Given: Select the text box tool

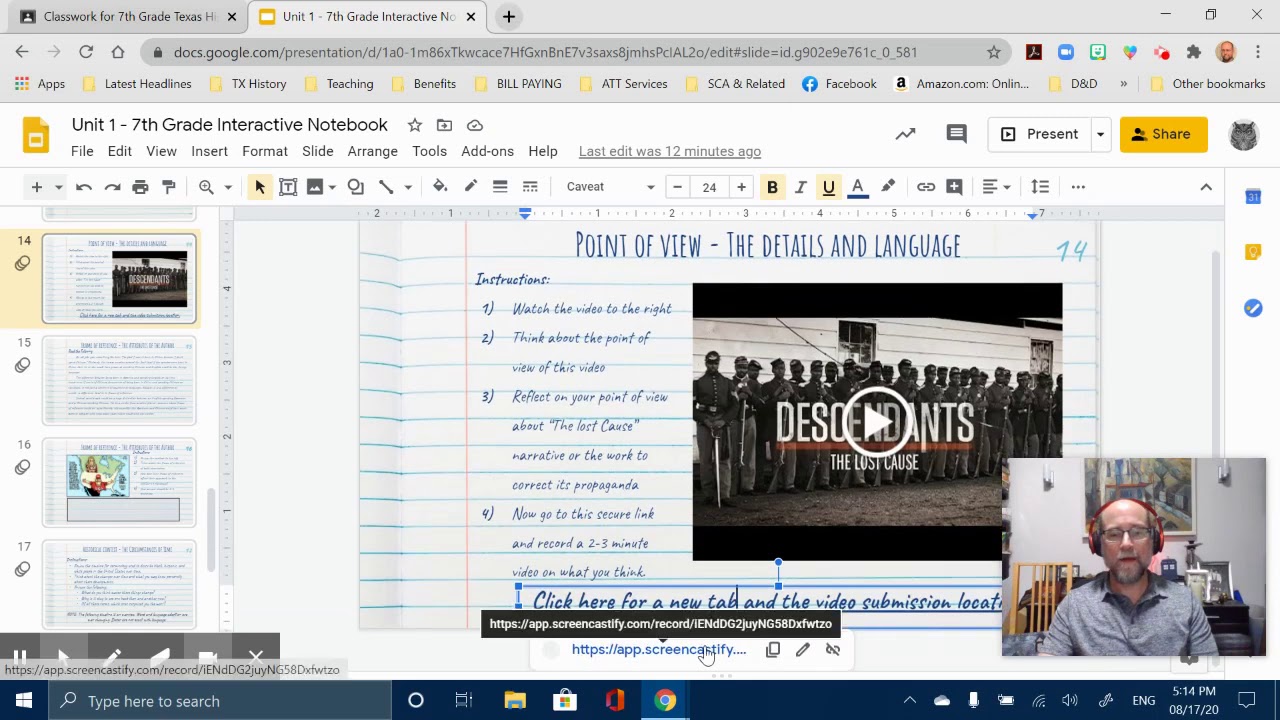Looking at the screenshot, I should [x=288, y=187].
